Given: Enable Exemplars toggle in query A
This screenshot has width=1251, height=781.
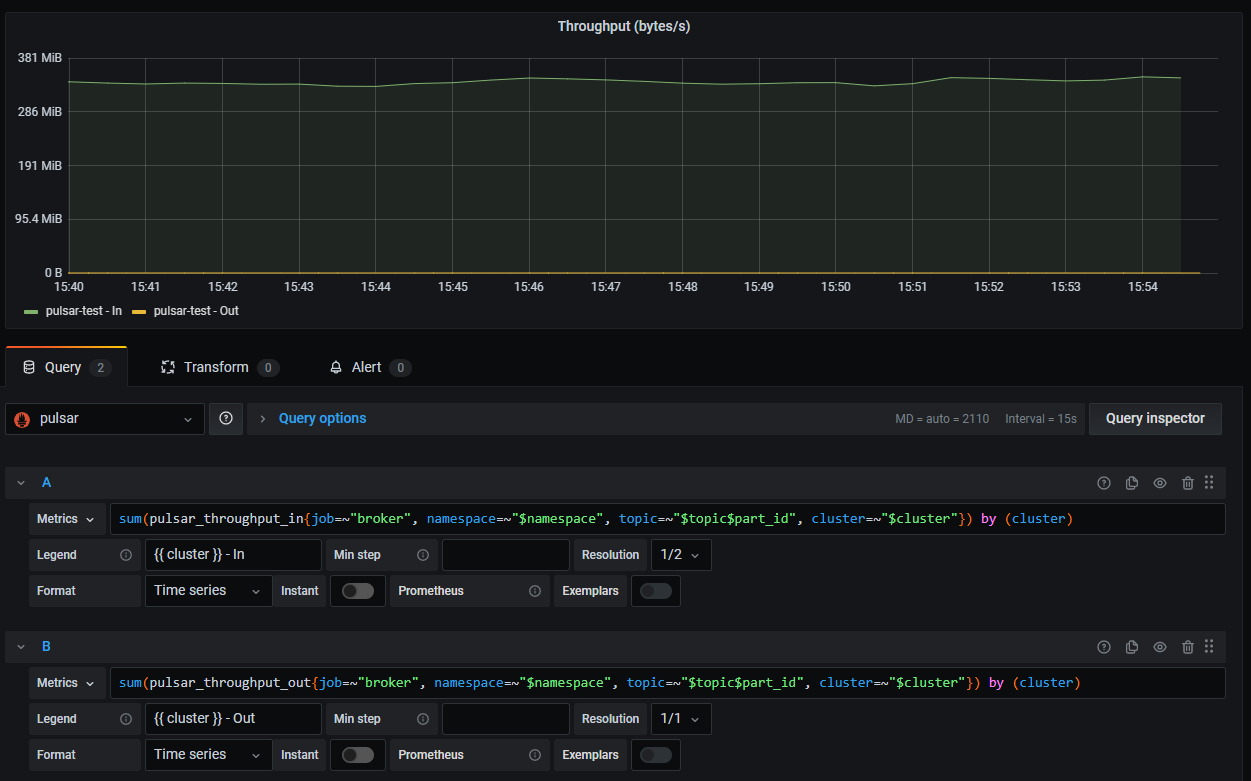Looking at the screenshot, I should pyautogui.click(x=656, y=591).
